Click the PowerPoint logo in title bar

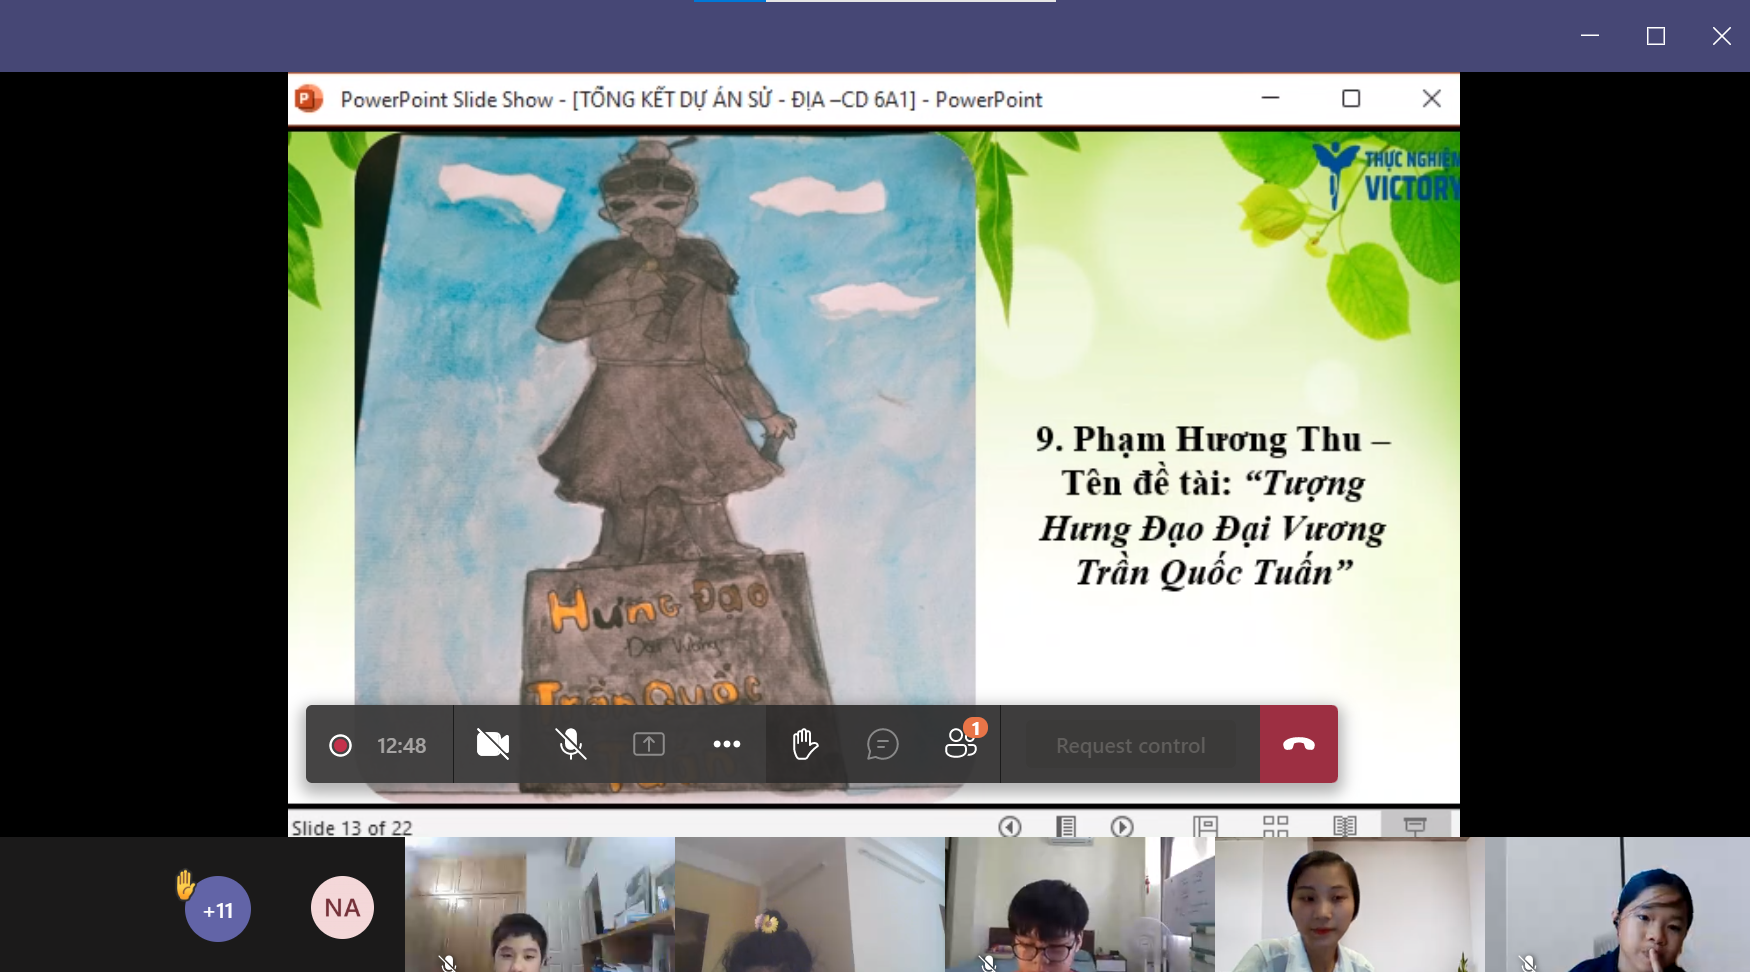point(309,99)
